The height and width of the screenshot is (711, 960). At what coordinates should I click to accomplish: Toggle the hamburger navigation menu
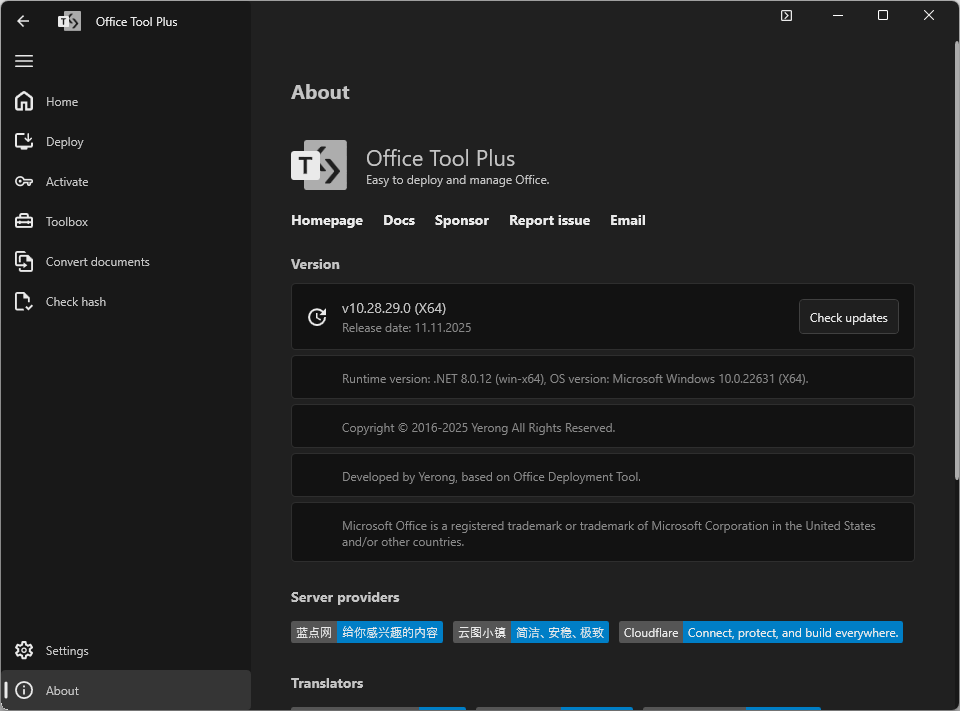coord(24,61)
